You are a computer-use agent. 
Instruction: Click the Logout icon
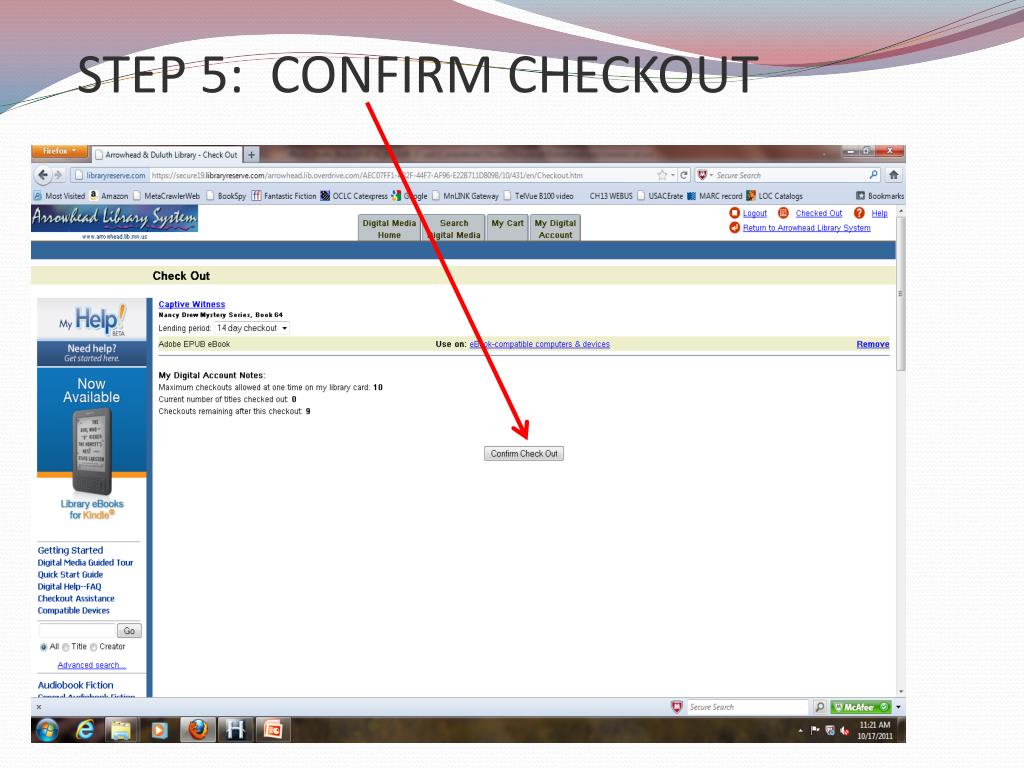734,213
